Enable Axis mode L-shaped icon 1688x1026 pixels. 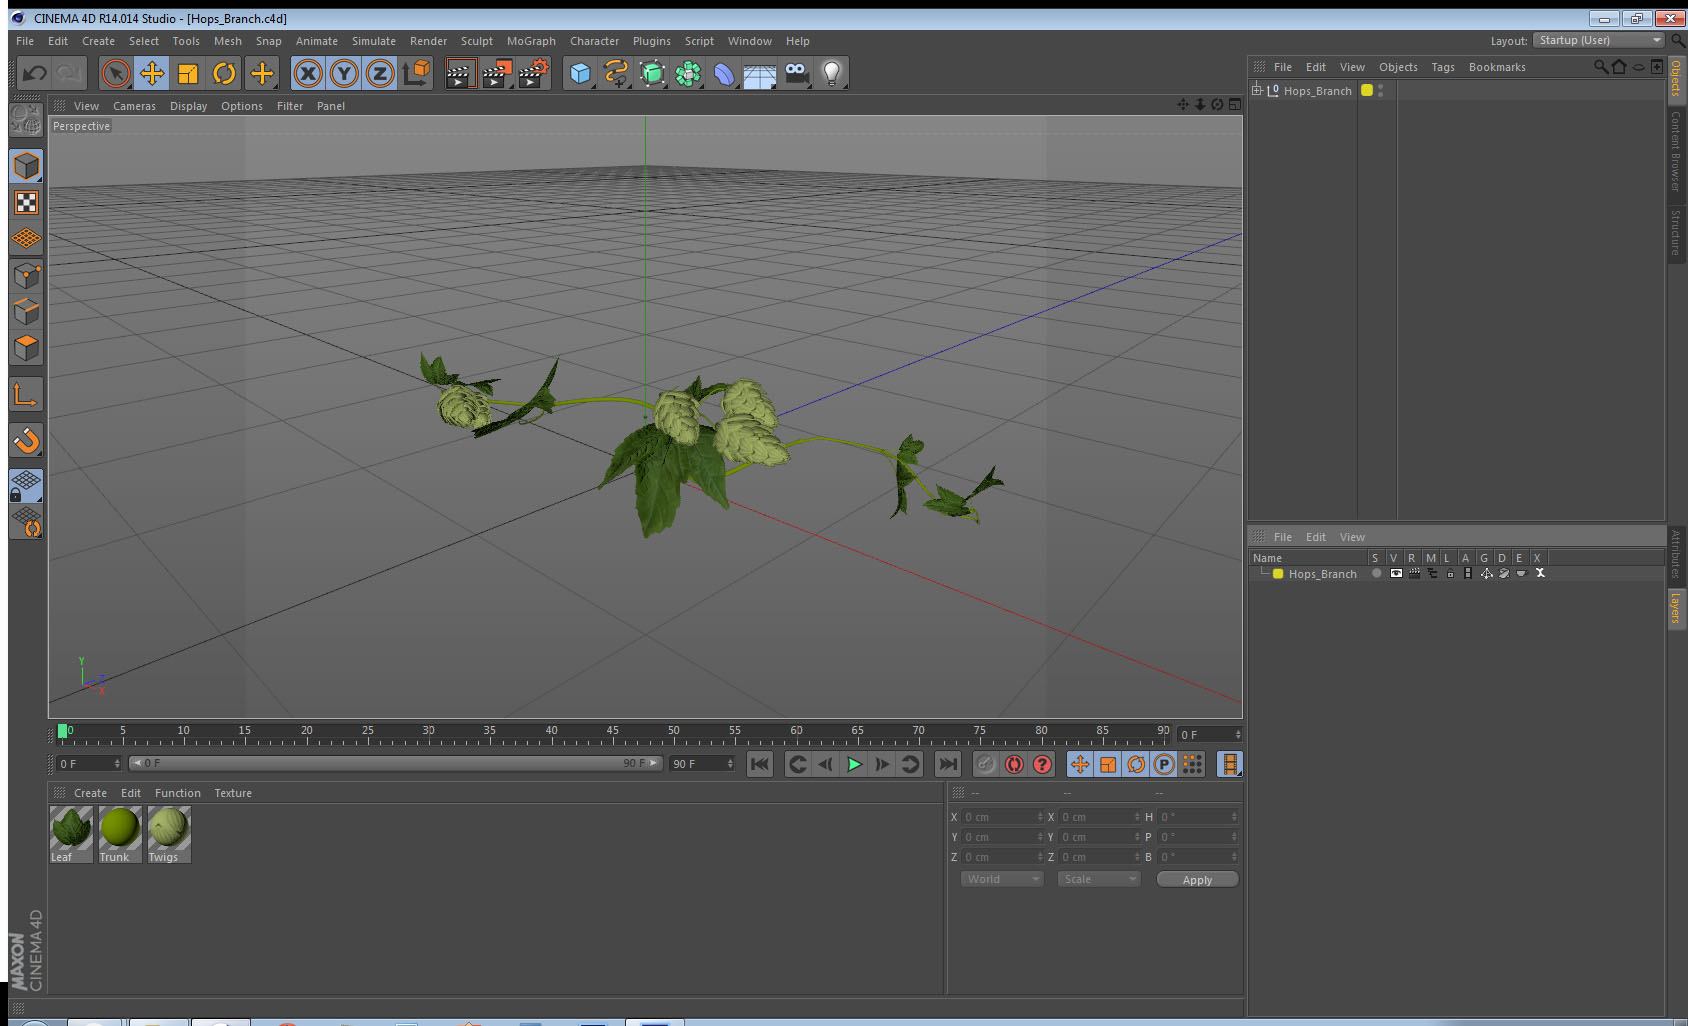(x=26, y=395)
